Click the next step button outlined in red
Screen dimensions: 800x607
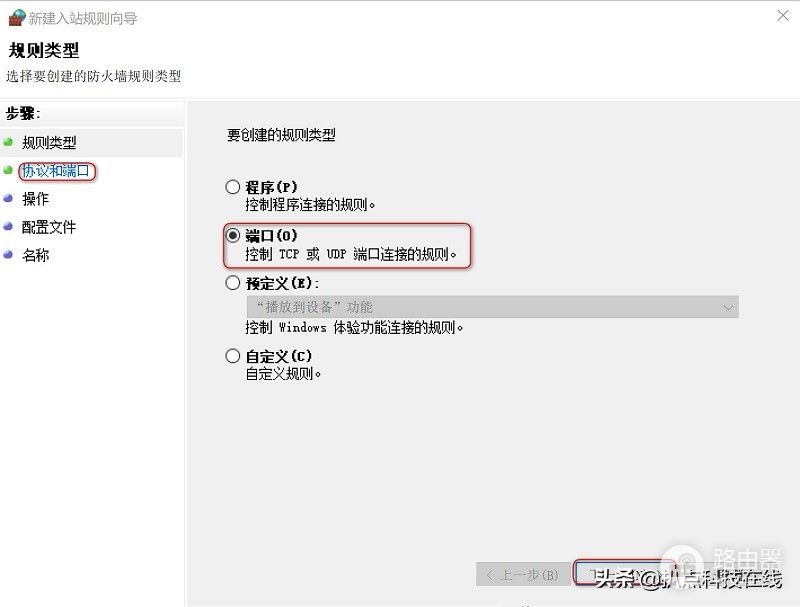624,572
